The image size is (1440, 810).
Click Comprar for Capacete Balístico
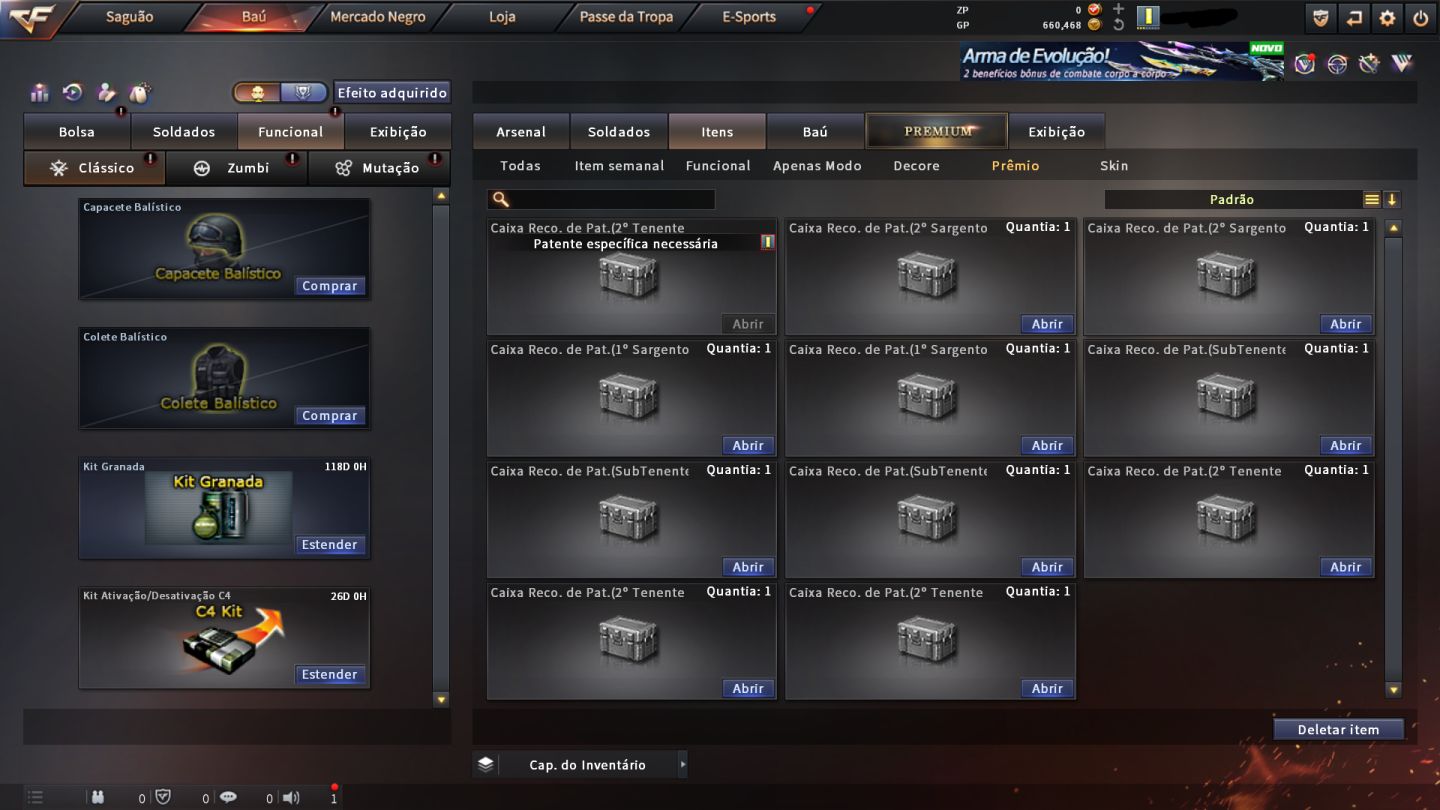point(330,286)
